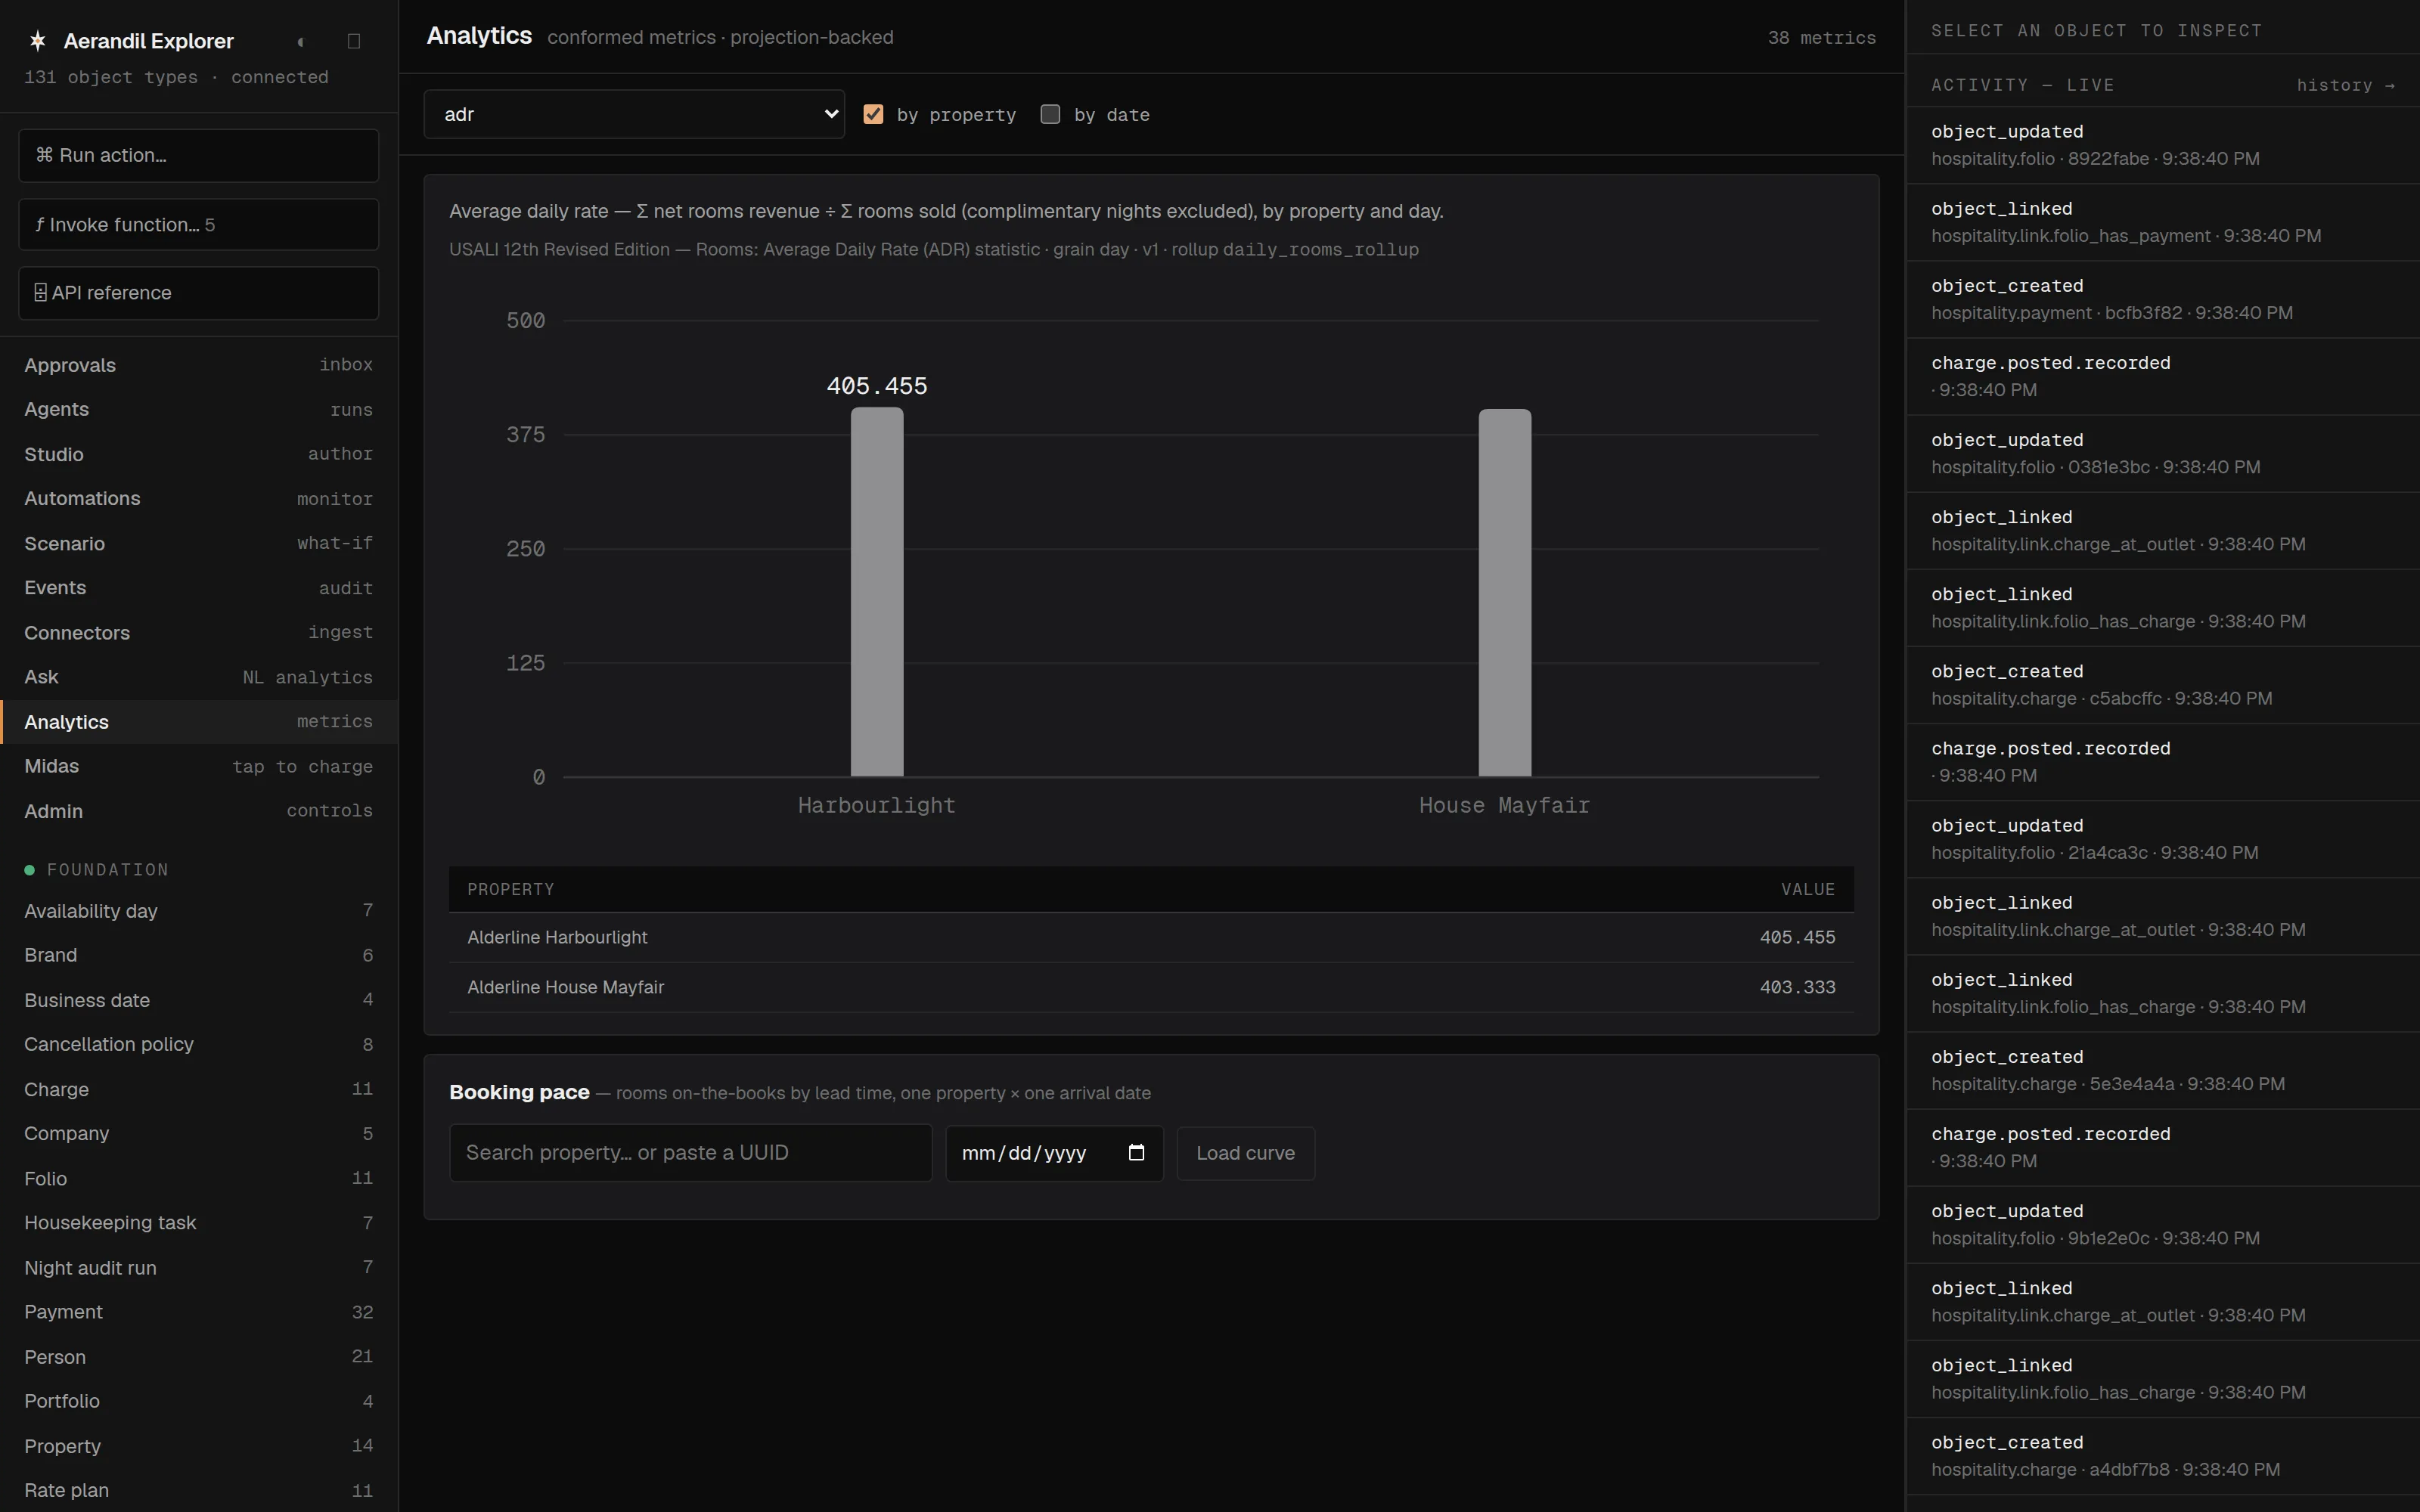Open Invoke function launcher
The width and height of the screenshot is (2420, 1512).
[198, 224]
